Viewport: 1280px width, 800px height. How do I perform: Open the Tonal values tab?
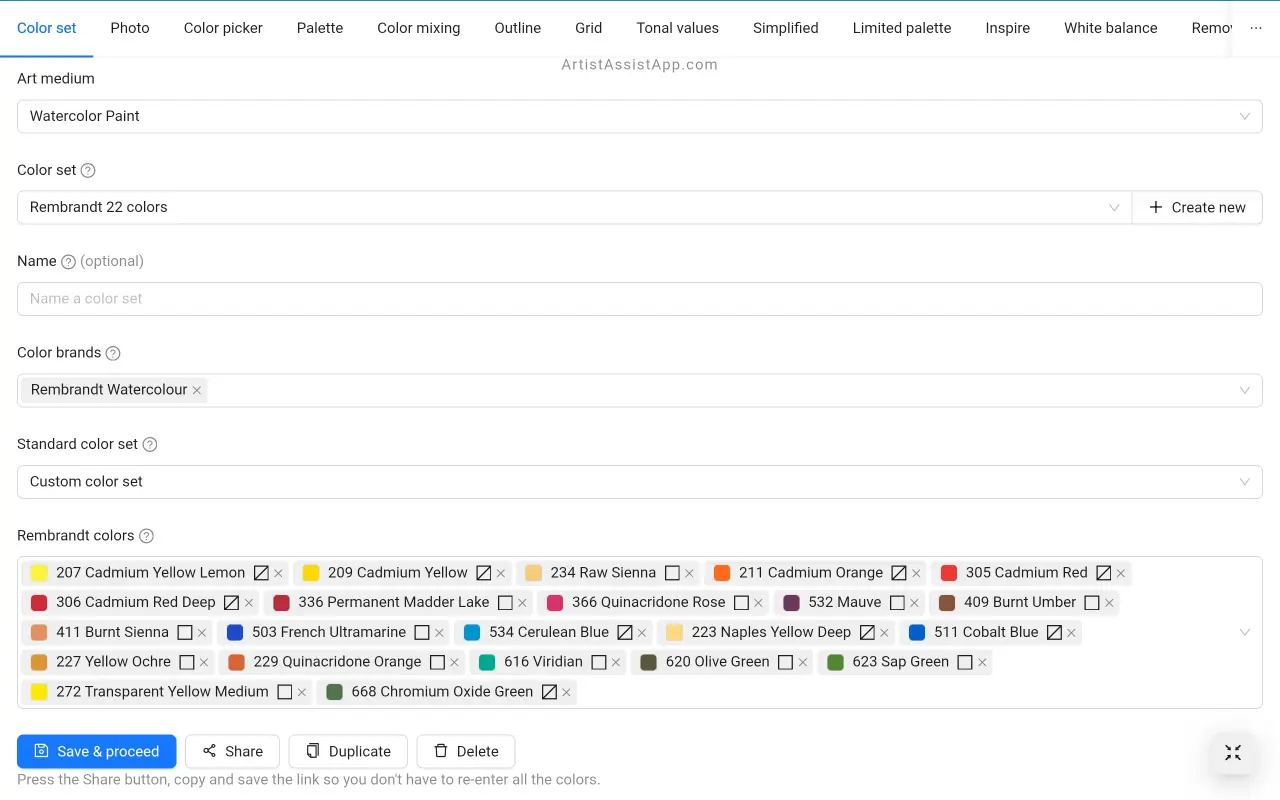[678, 28]
